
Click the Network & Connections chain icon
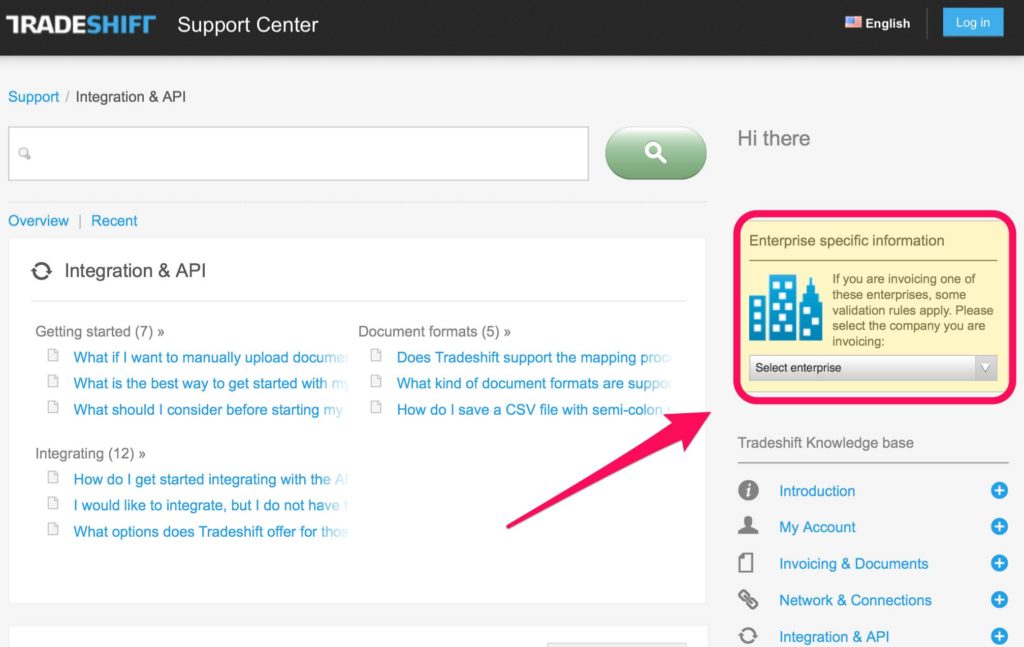748,600
